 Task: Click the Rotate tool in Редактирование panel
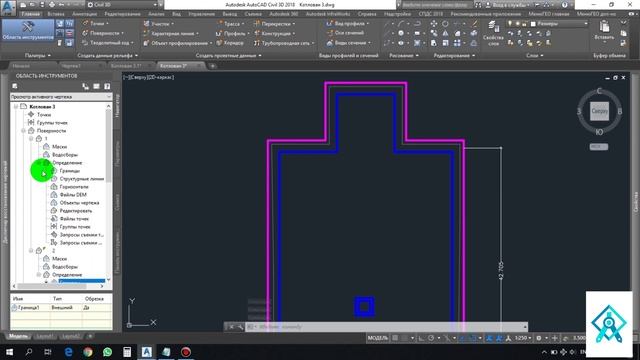445,24
